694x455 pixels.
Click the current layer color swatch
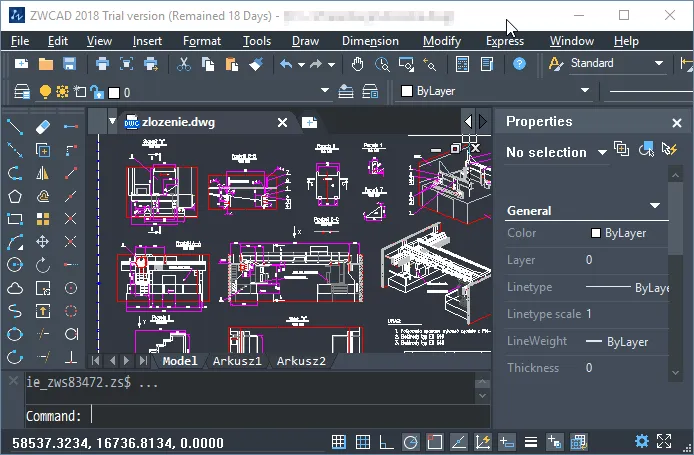click(114, 93)
